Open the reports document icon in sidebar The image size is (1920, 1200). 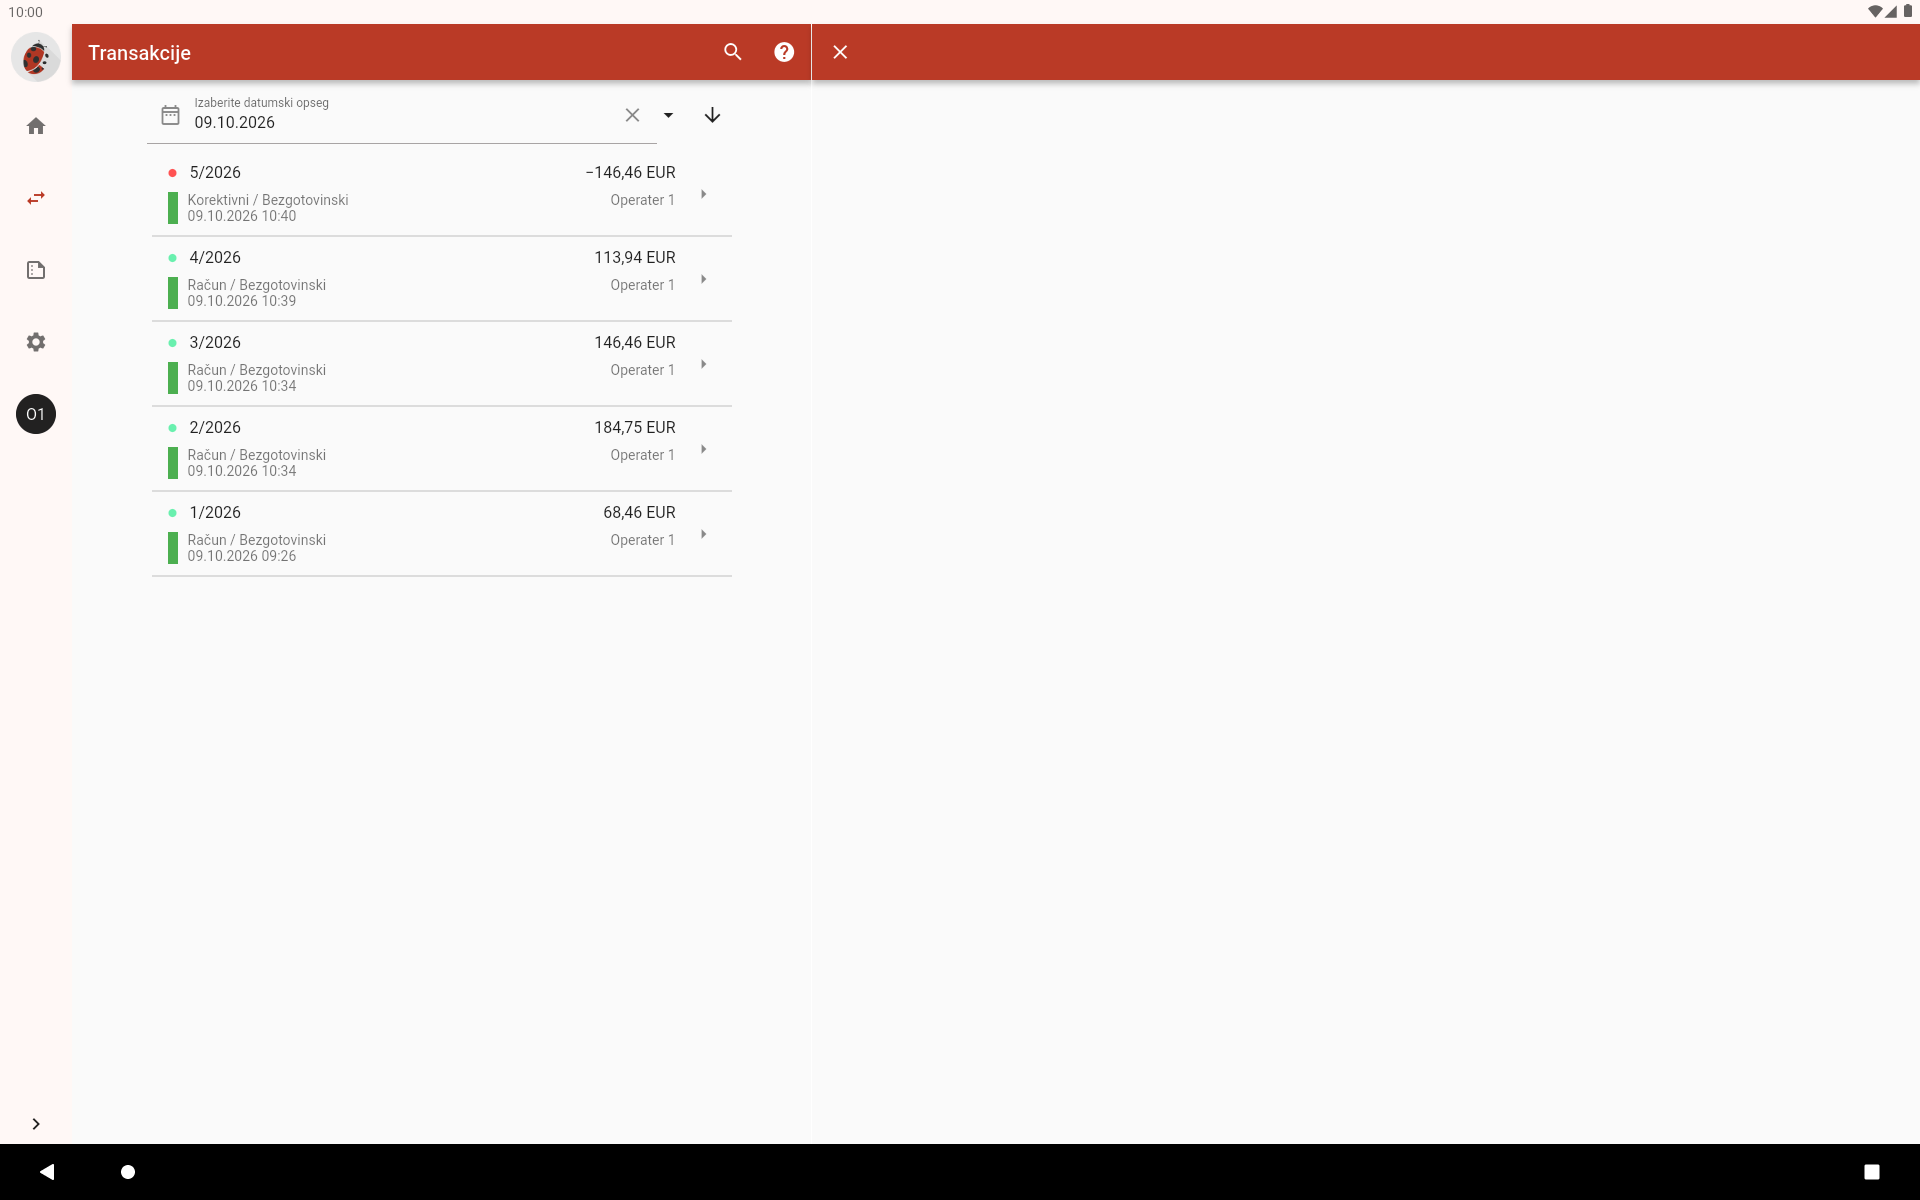point(36,270)
